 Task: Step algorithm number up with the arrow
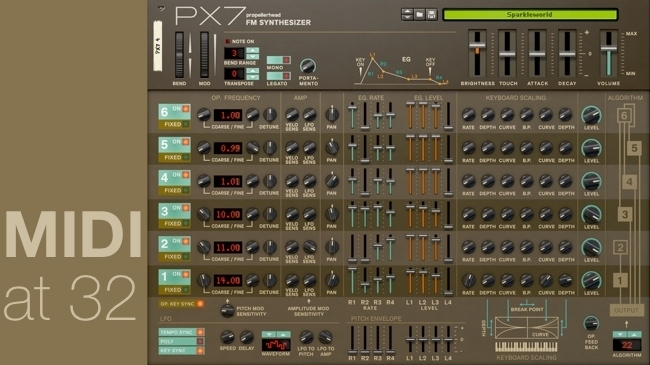634,334
